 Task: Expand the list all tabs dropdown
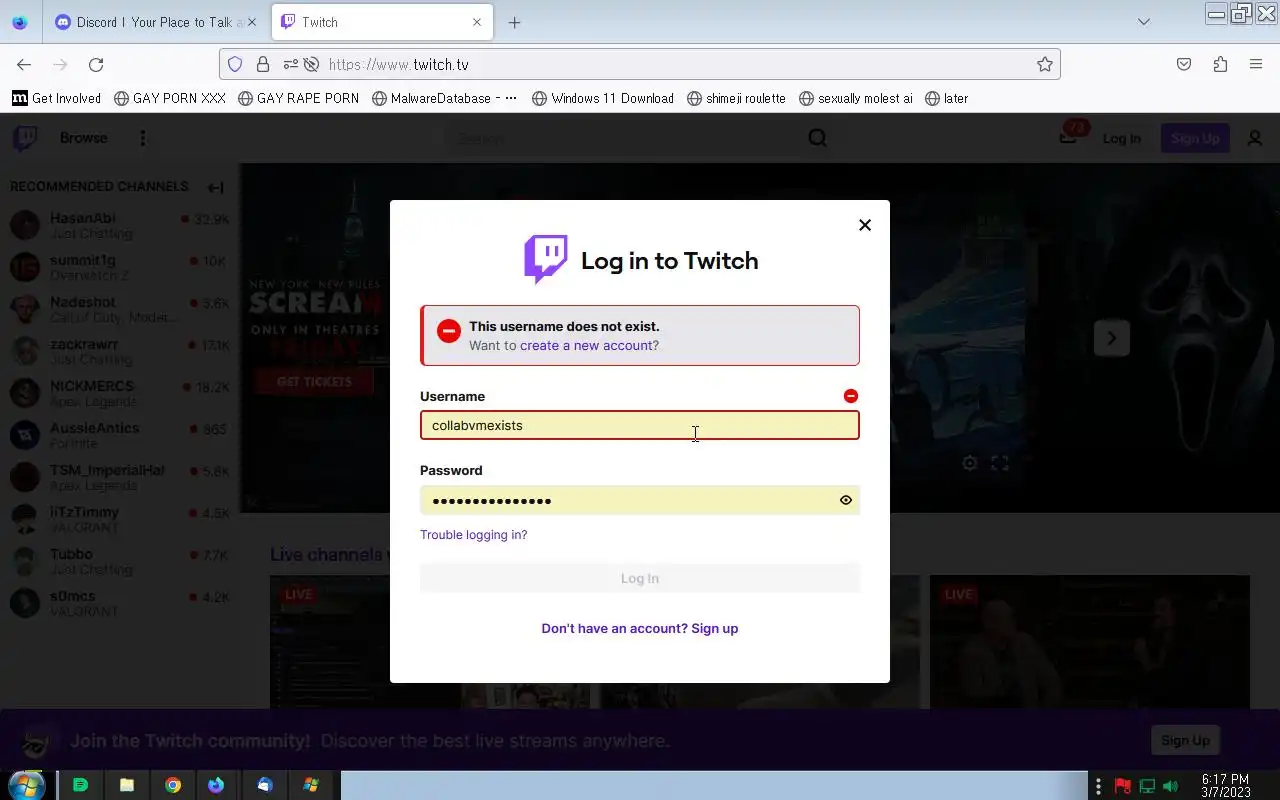[1144, 22]
